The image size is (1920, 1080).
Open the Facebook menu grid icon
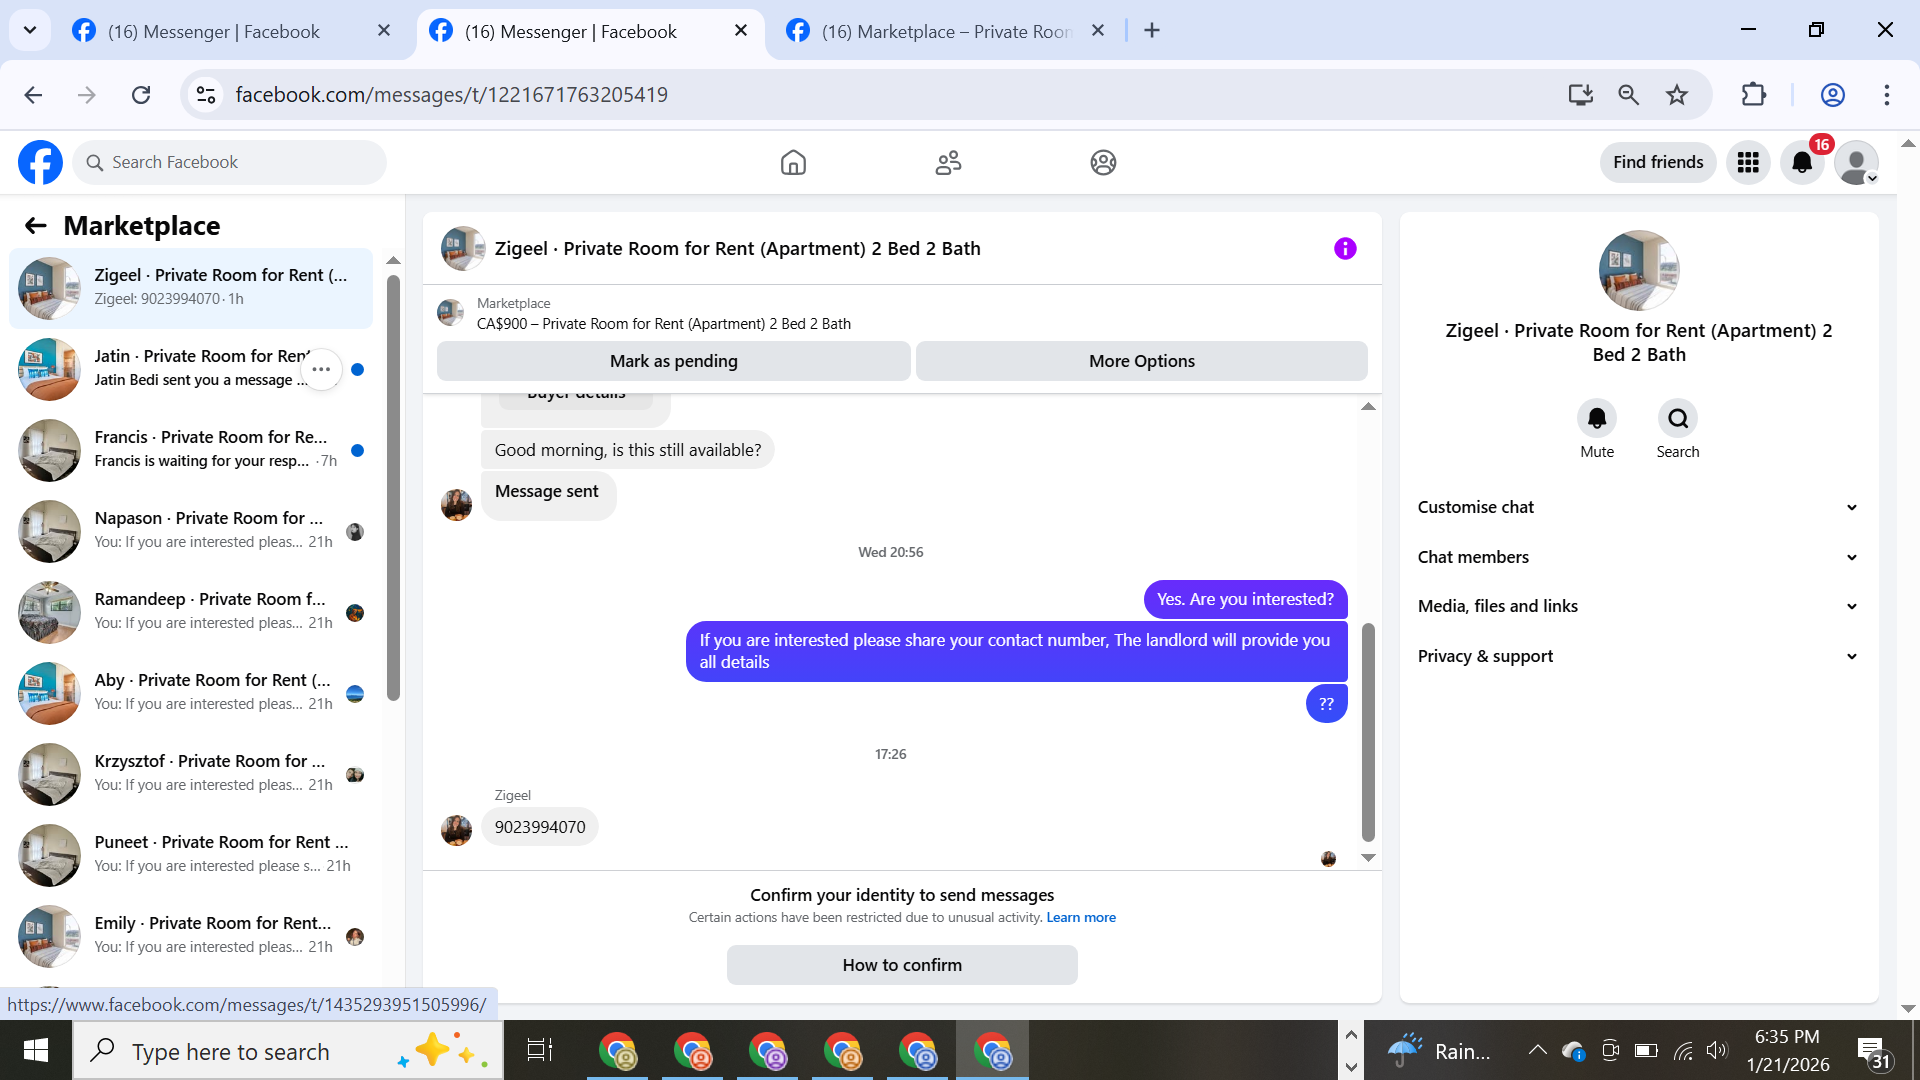[1748, 162]
